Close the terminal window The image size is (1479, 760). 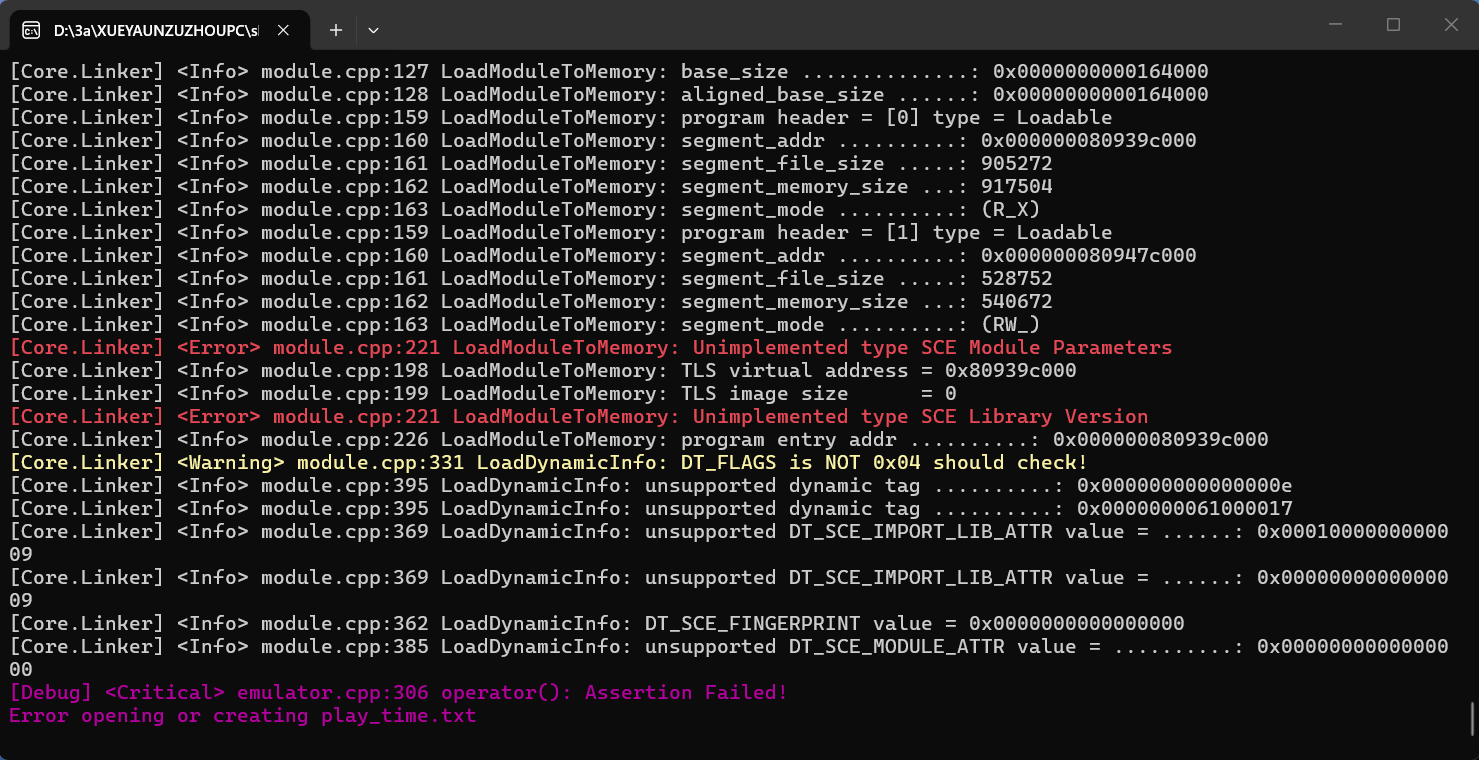[x=1450, y=24]
